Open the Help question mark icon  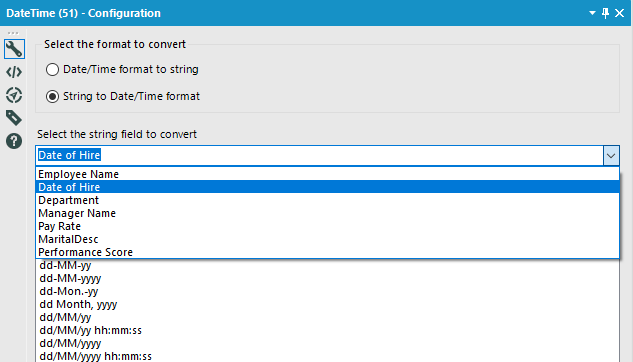click(14, 141)
